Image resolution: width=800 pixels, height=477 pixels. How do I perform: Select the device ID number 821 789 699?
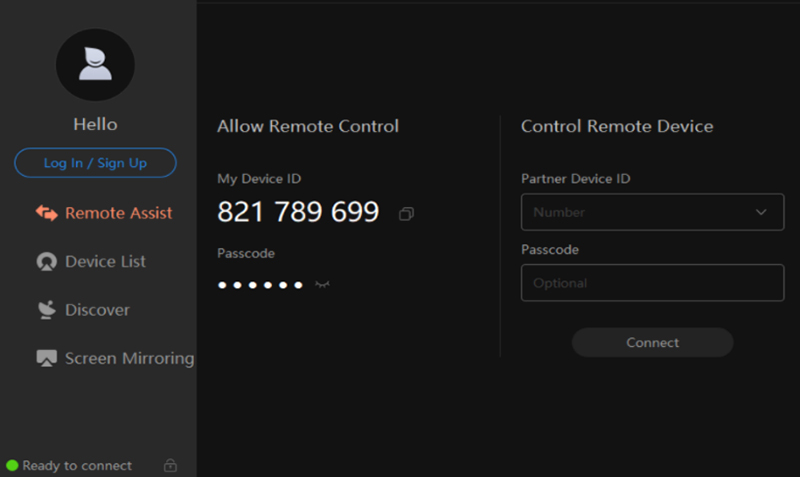298,212
